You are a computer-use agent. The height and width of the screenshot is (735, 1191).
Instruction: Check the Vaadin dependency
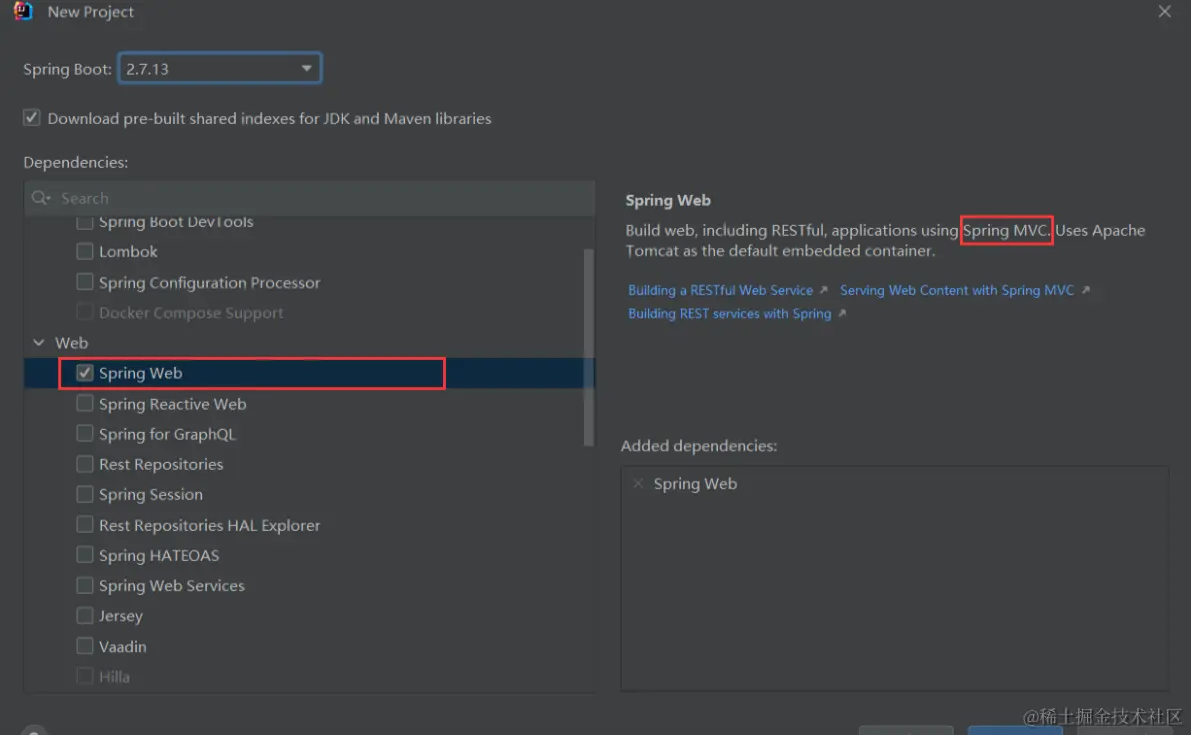(x=85, y=646)
